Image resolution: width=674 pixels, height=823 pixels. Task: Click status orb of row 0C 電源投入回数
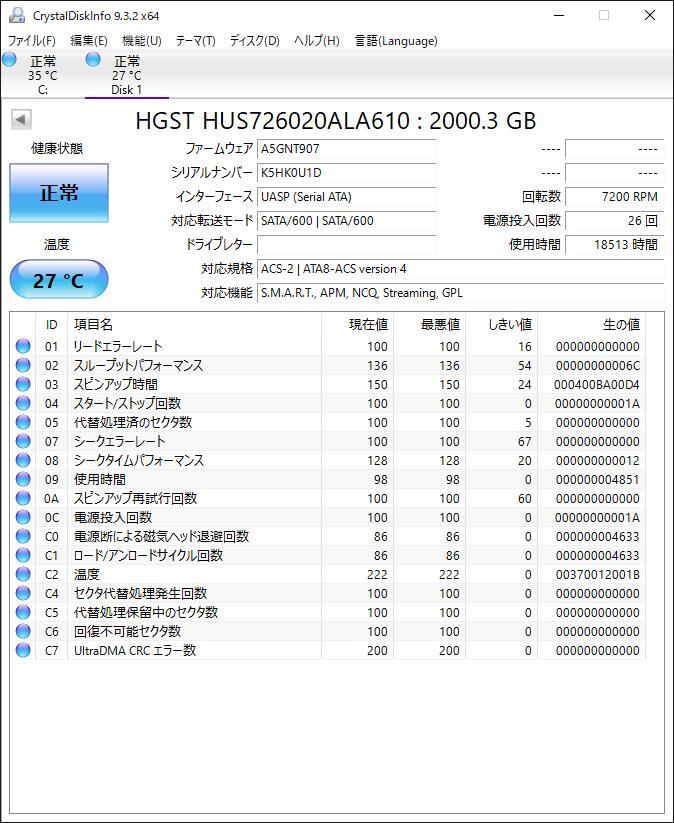[x=23, y=517]
